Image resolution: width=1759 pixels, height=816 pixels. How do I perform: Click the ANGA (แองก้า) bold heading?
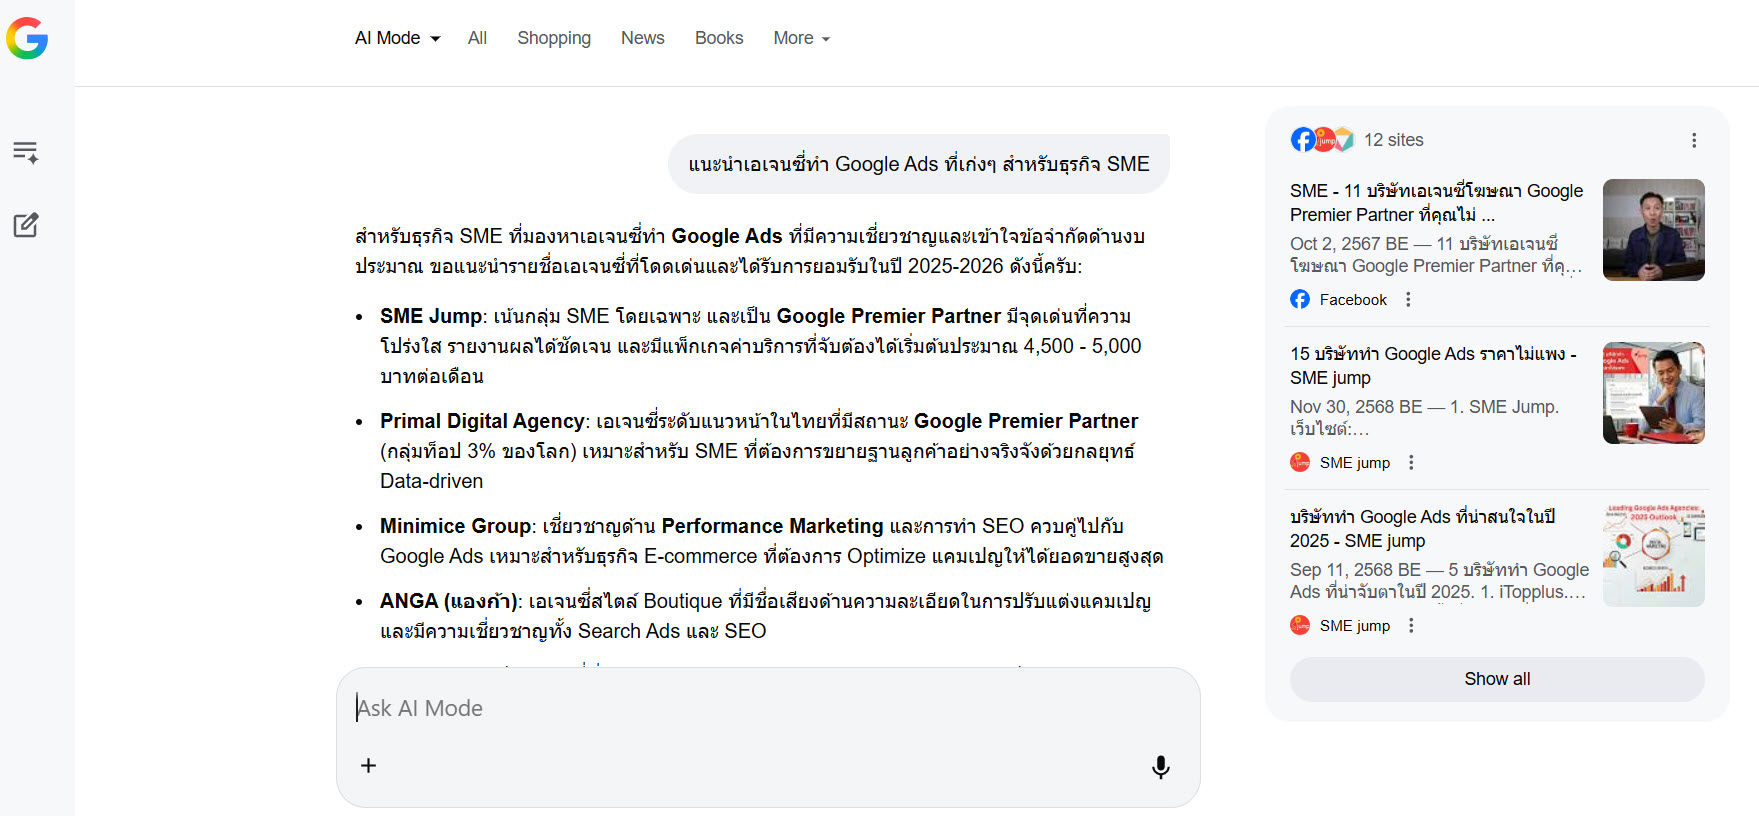pos(448,601)
